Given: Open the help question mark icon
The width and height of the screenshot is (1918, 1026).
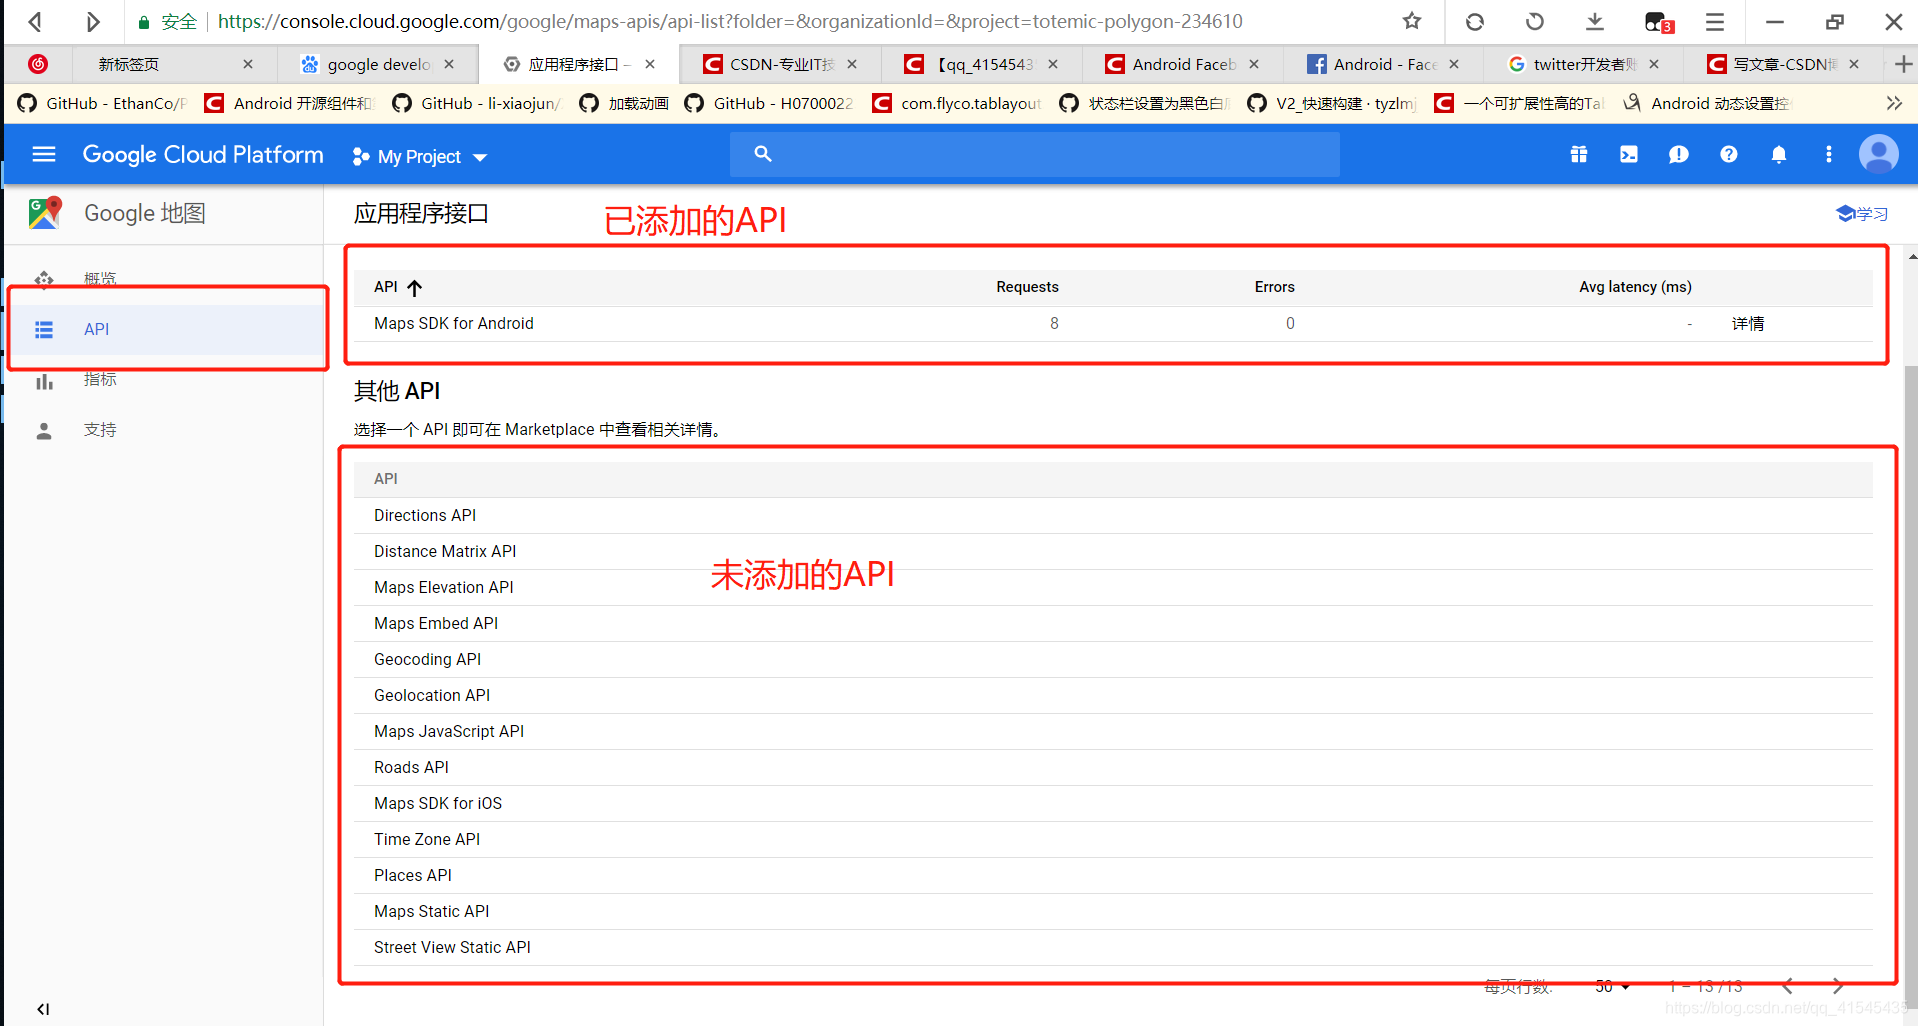Looking at the screenshot, I should pos(1729,154).
